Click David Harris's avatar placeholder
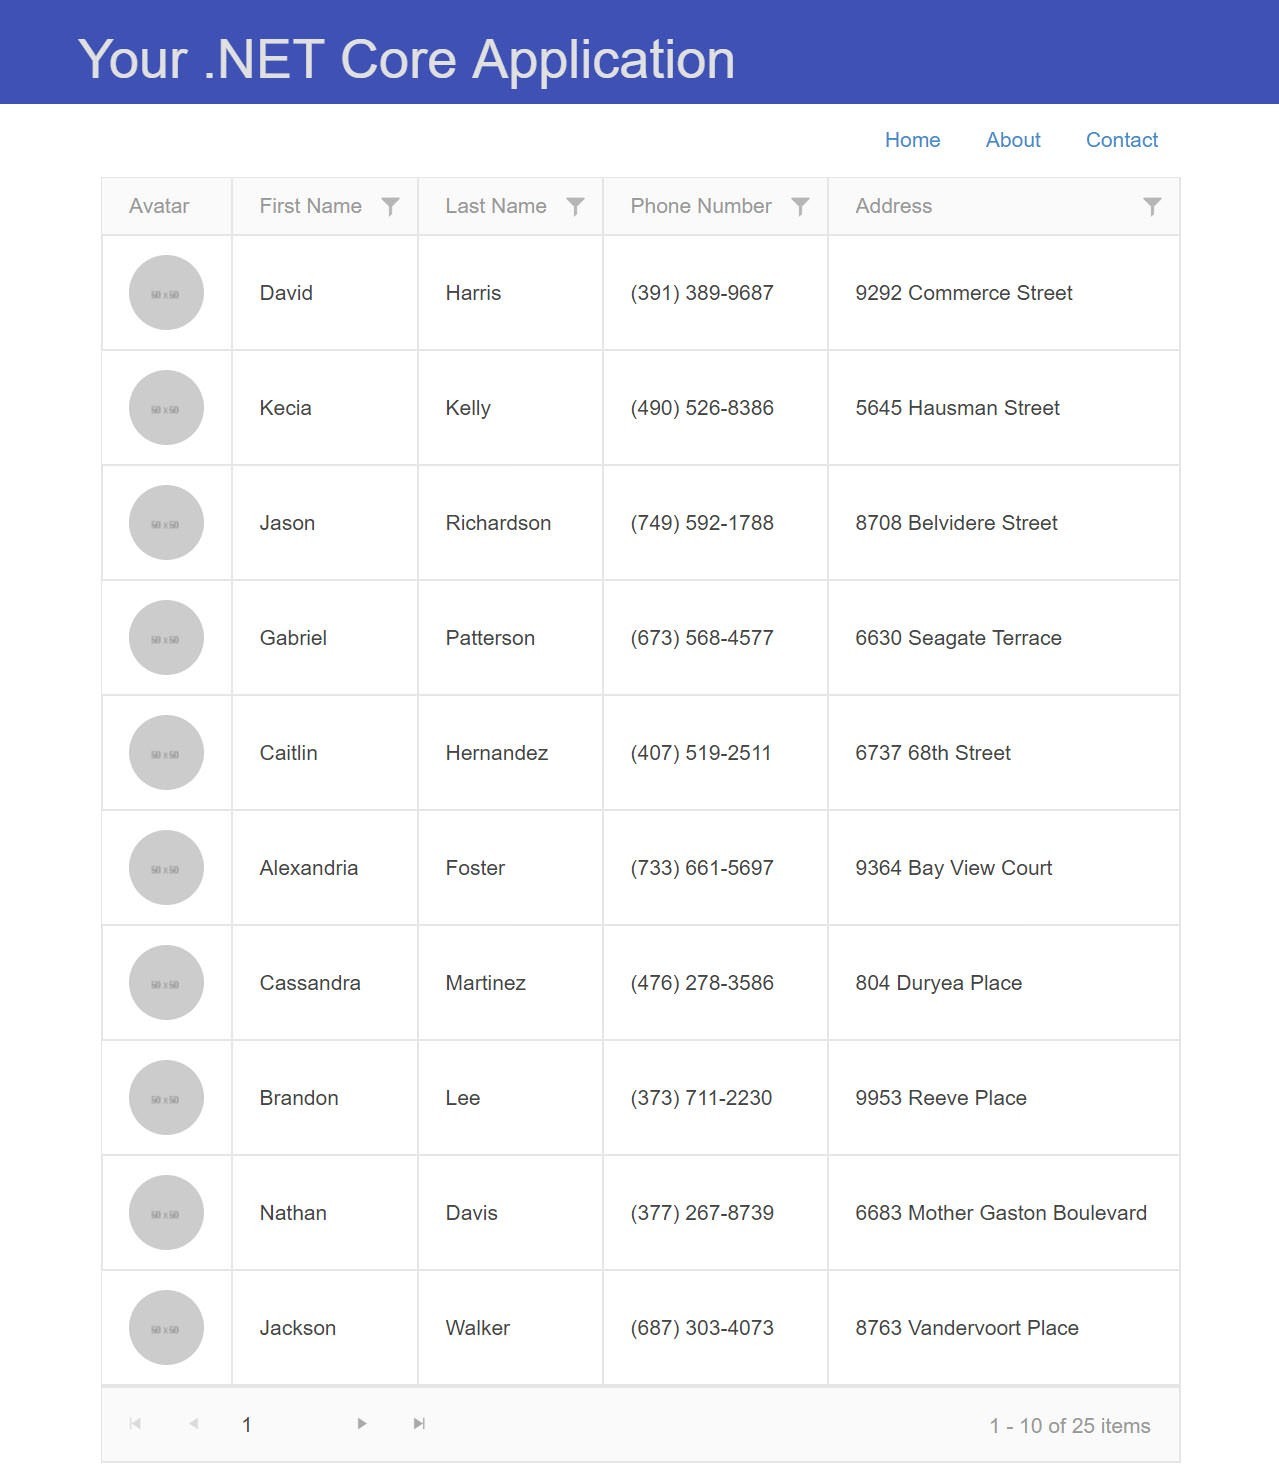 tap(165, 292)
